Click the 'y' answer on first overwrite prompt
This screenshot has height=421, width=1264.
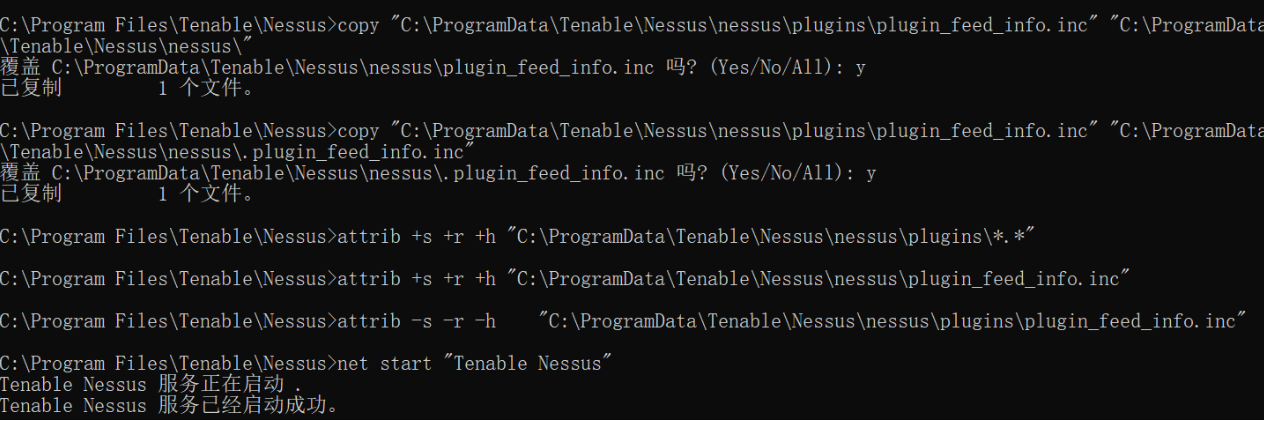(x=860, y=68)
